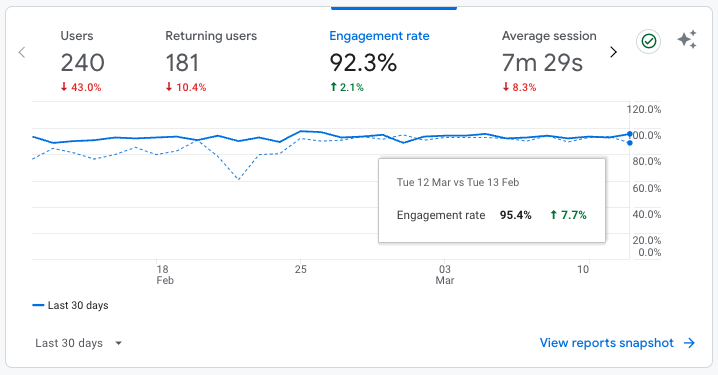718x375 pixels.
Task: Click the 10 x-axis date label
Action: click(x=582, y=269)
